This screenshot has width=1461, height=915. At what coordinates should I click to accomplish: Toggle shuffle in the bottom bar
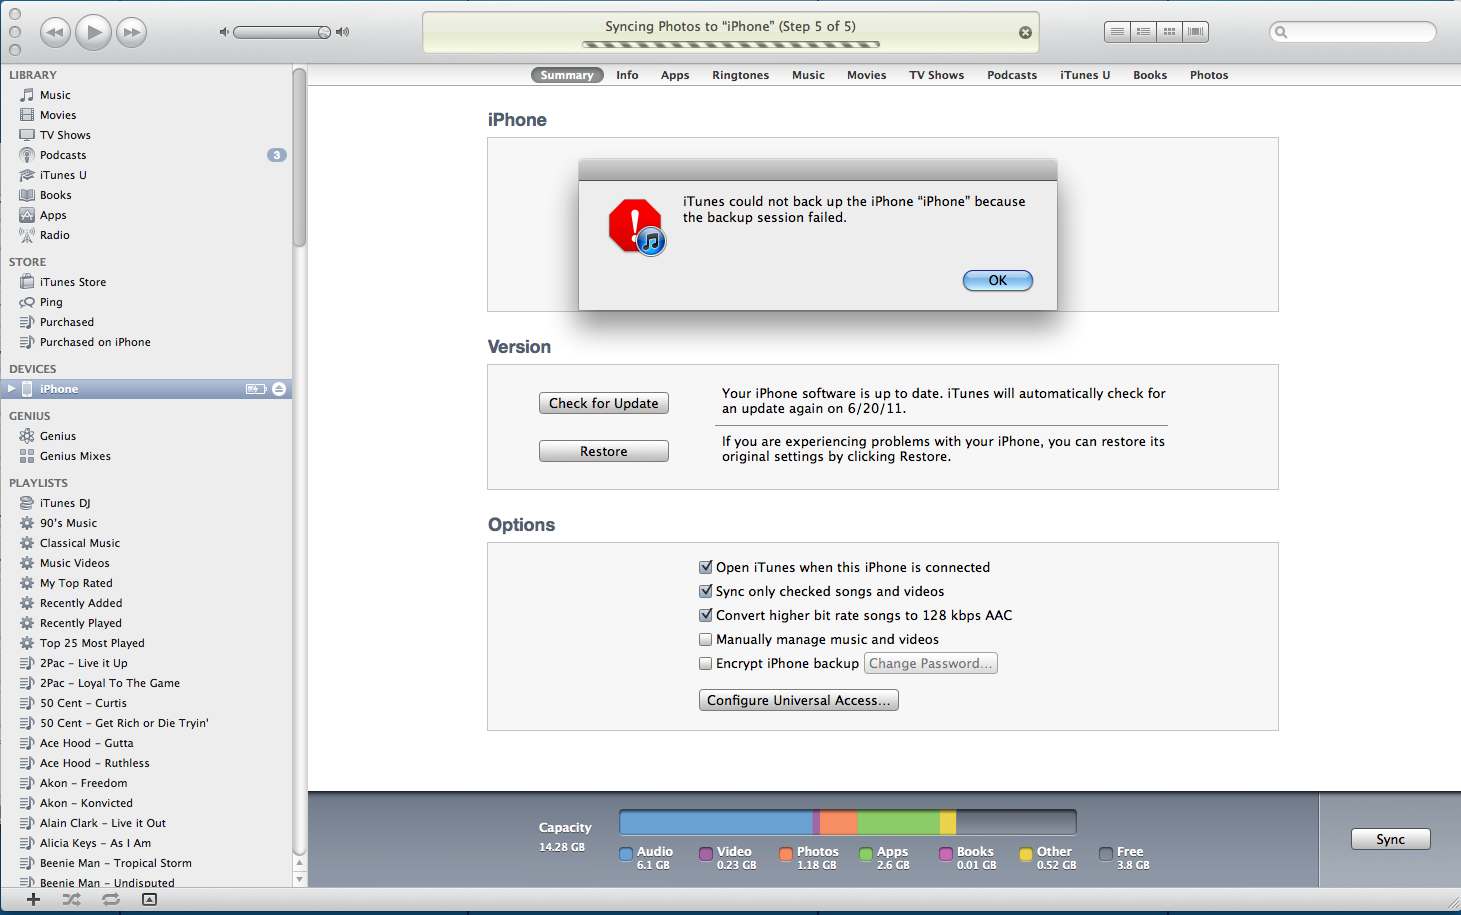coord(71,899)
